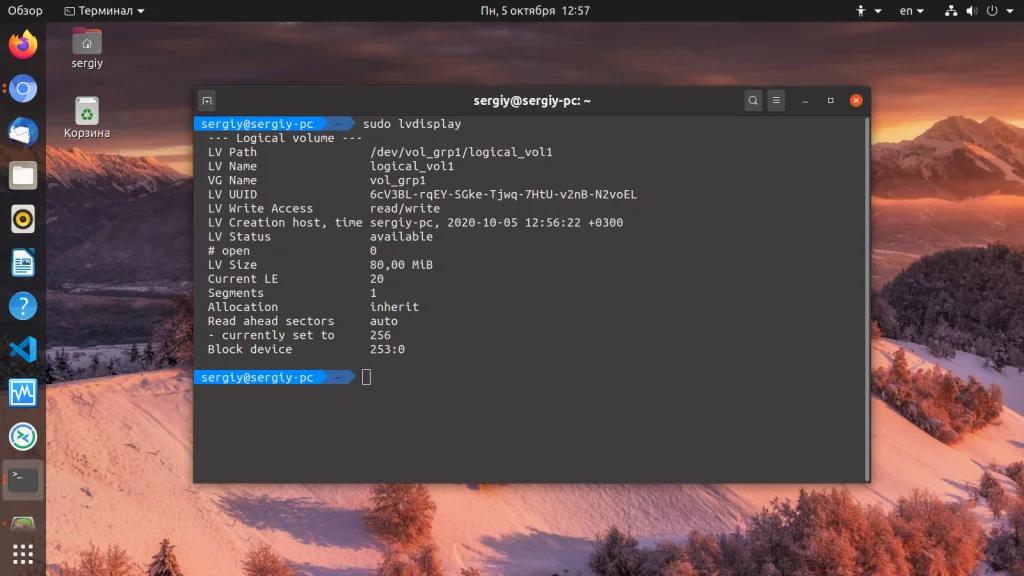This screenshot has width=1024, height=576.
Task: Click the Block device '253:0' value
Action: tap(387, 349)
